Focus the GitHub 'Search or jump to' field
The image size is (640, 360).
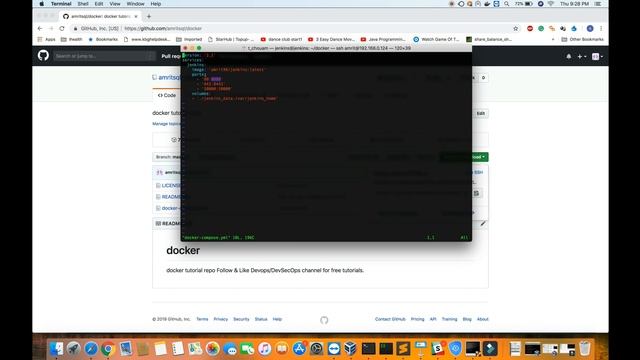tap(104, 56)
